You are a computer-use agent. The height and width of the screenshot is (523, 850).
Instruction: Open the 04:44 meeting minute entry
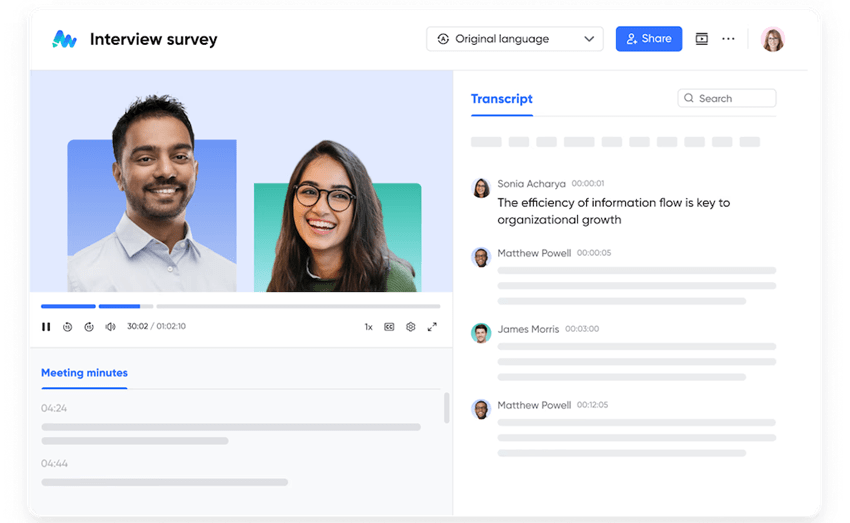[x=54, y=463]
